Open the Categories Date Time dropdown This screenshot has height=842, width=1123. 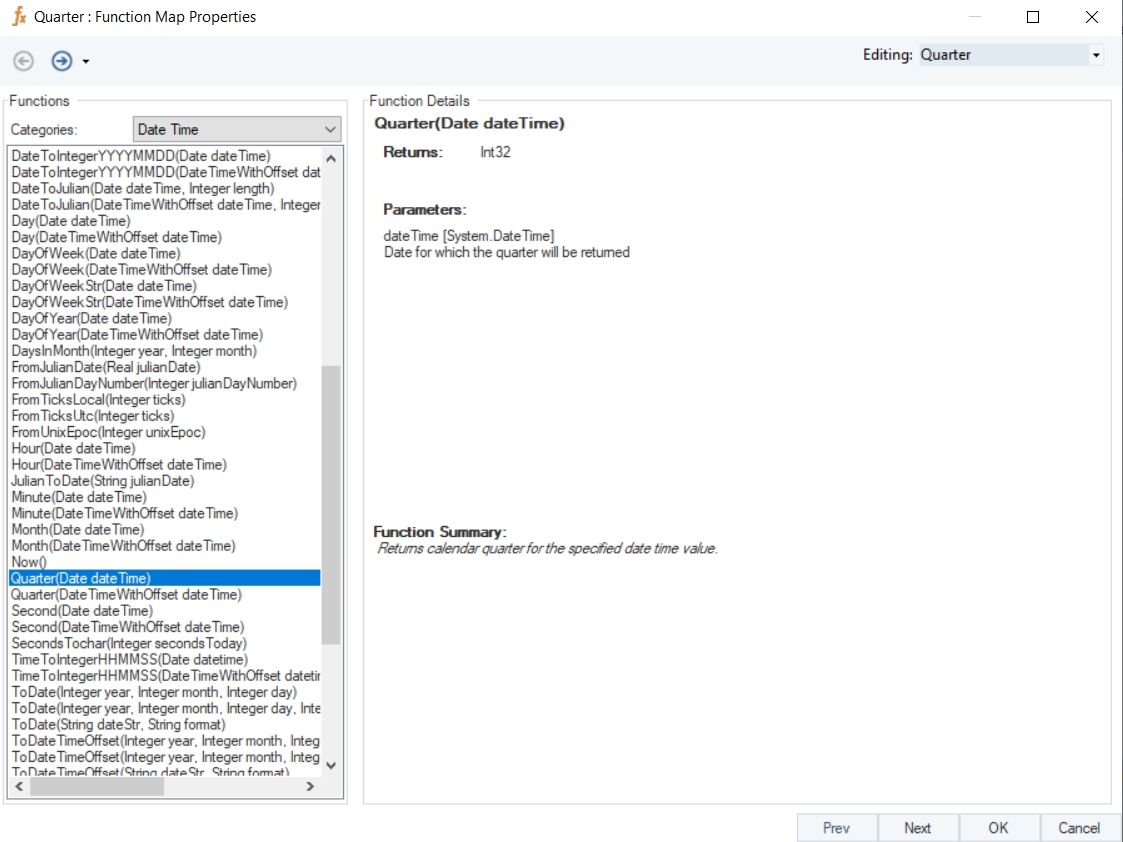pyautogui.click(x=236, y=130)
